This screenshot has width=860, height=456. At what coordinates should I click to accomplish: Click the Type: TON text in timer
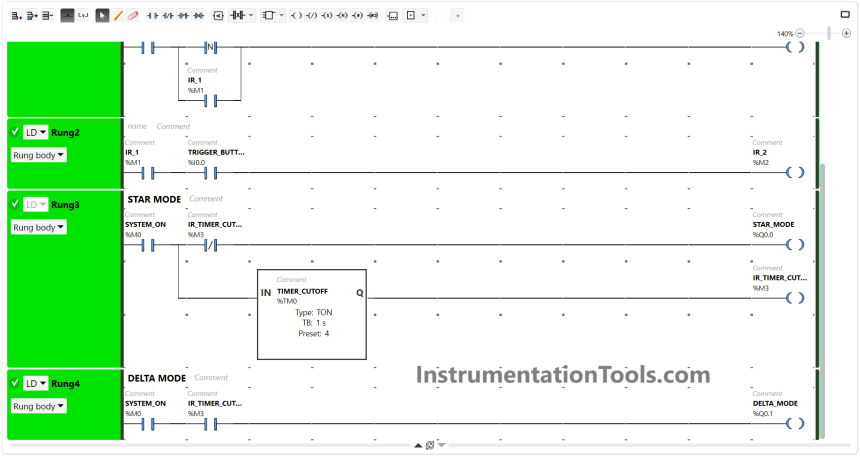[314, 312]
